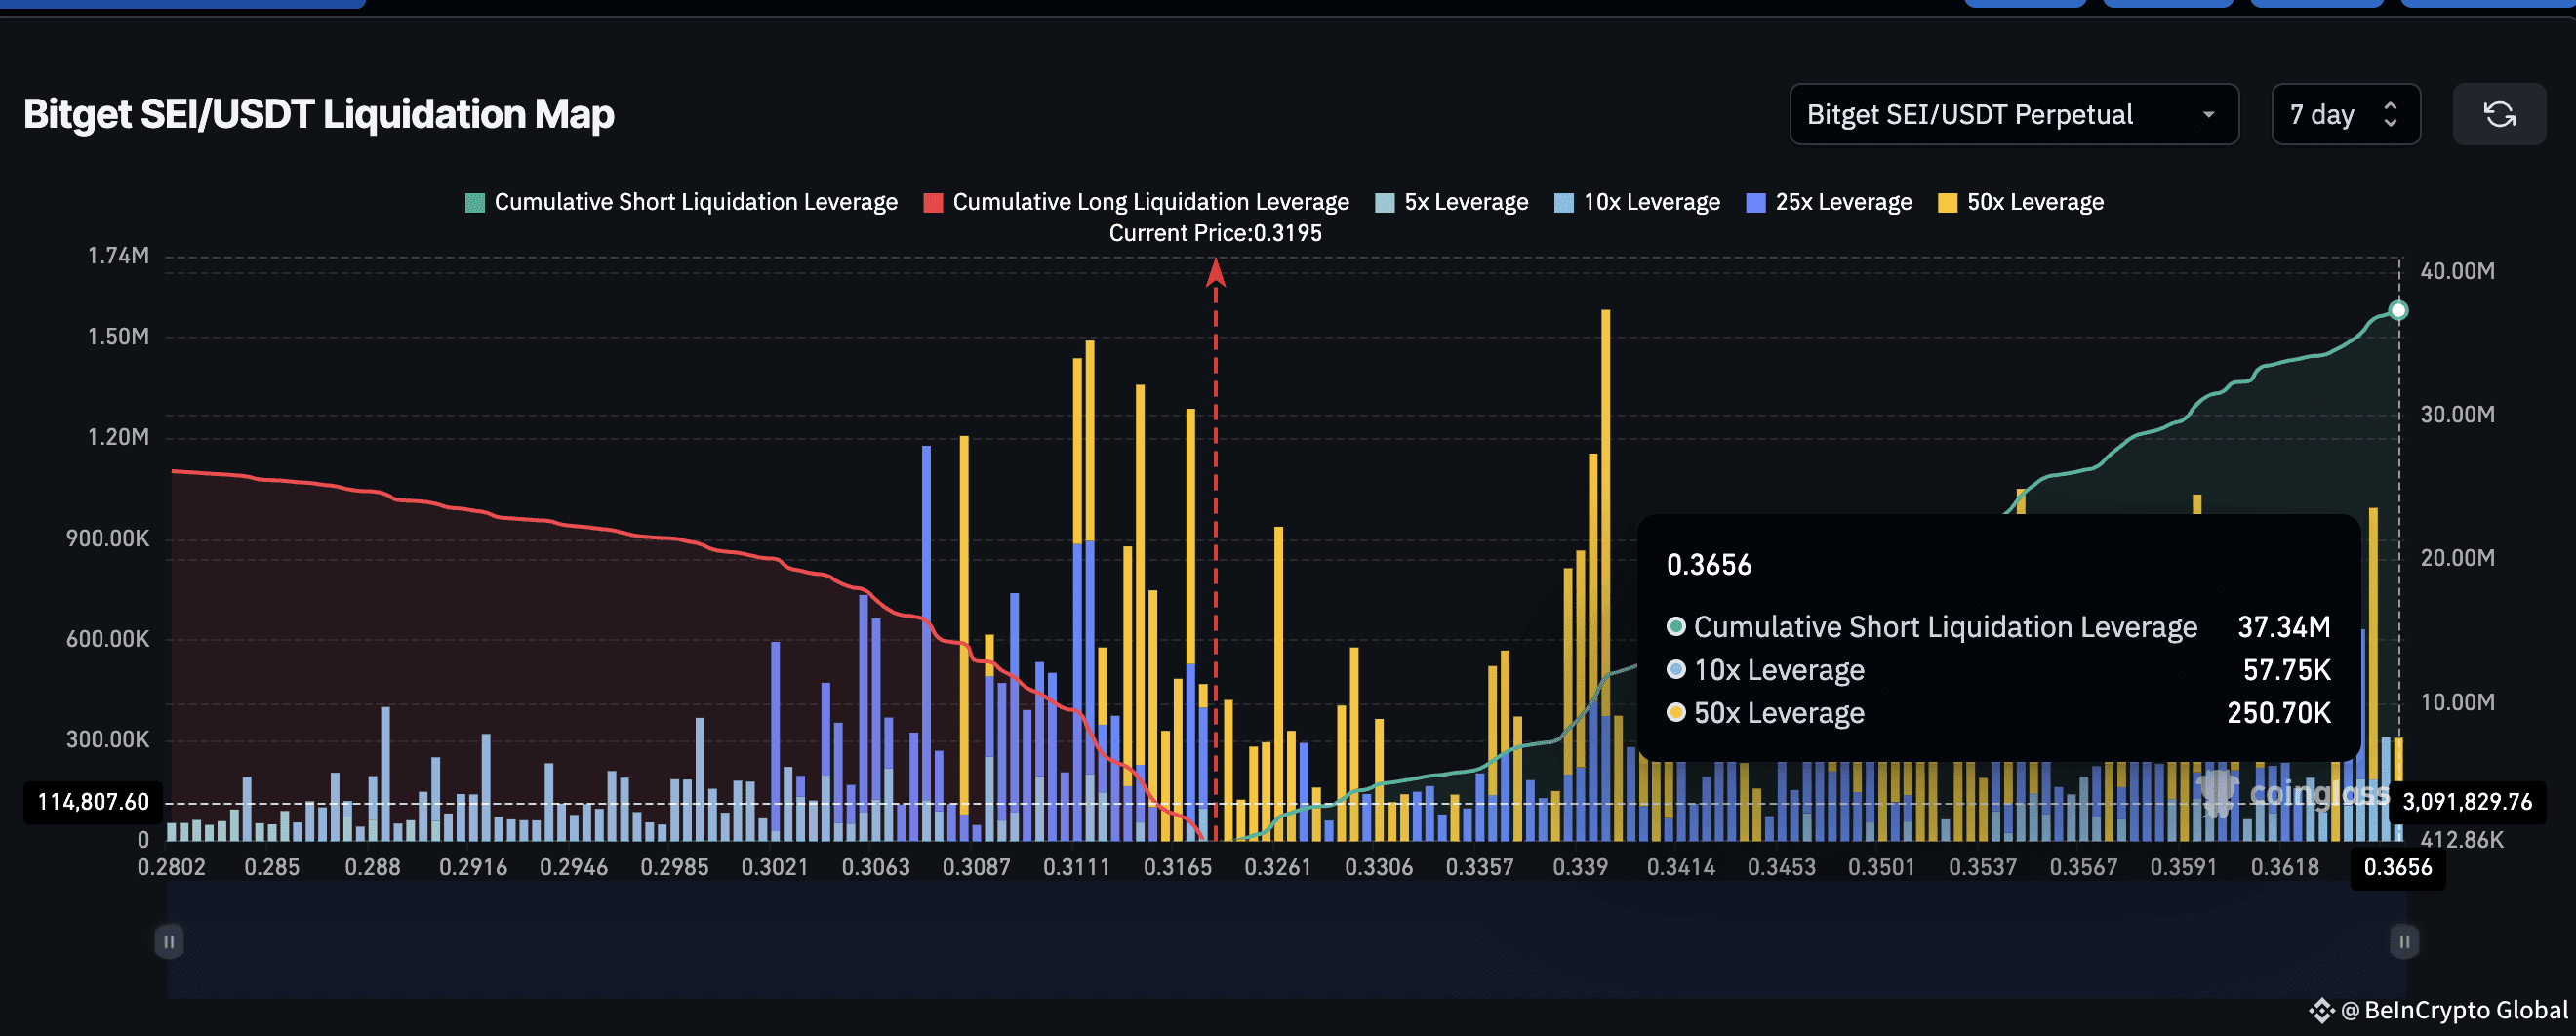This screenshot has width=2576, height=1036.
Task: Click the cumulative short line endpoint dot
Action: tap(2398, 310)
